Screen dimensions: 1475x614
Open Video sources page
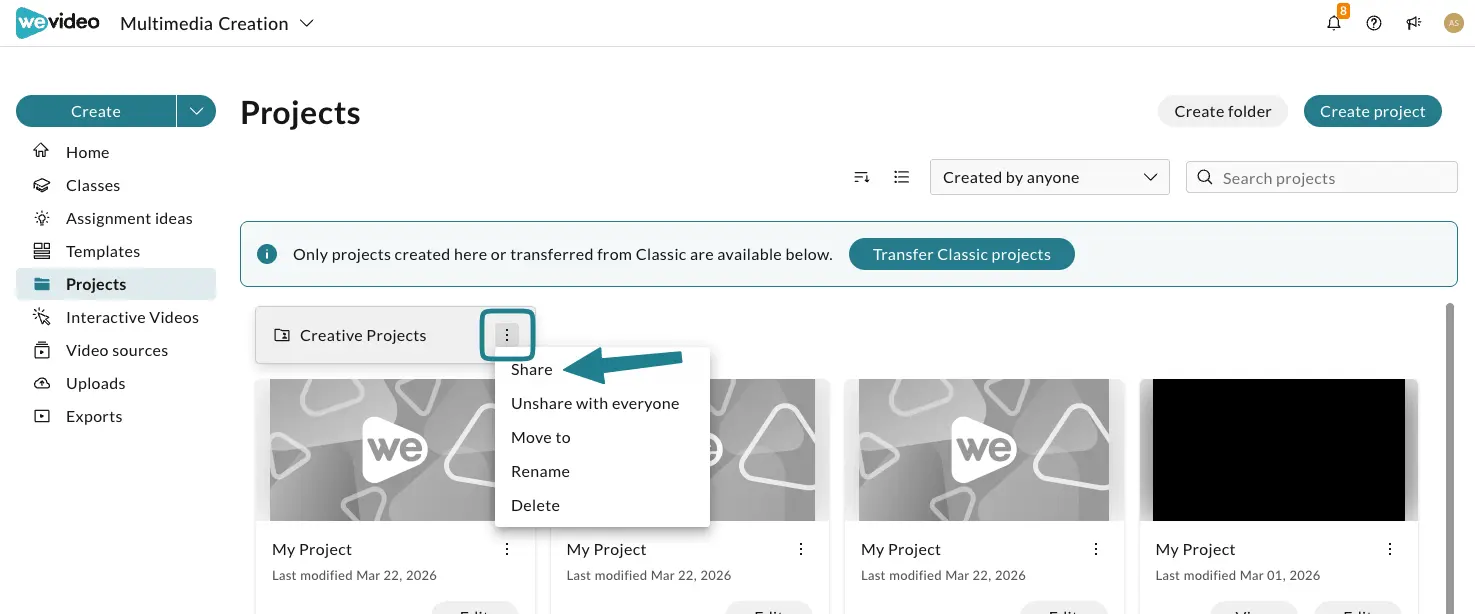tap(116, 350)
